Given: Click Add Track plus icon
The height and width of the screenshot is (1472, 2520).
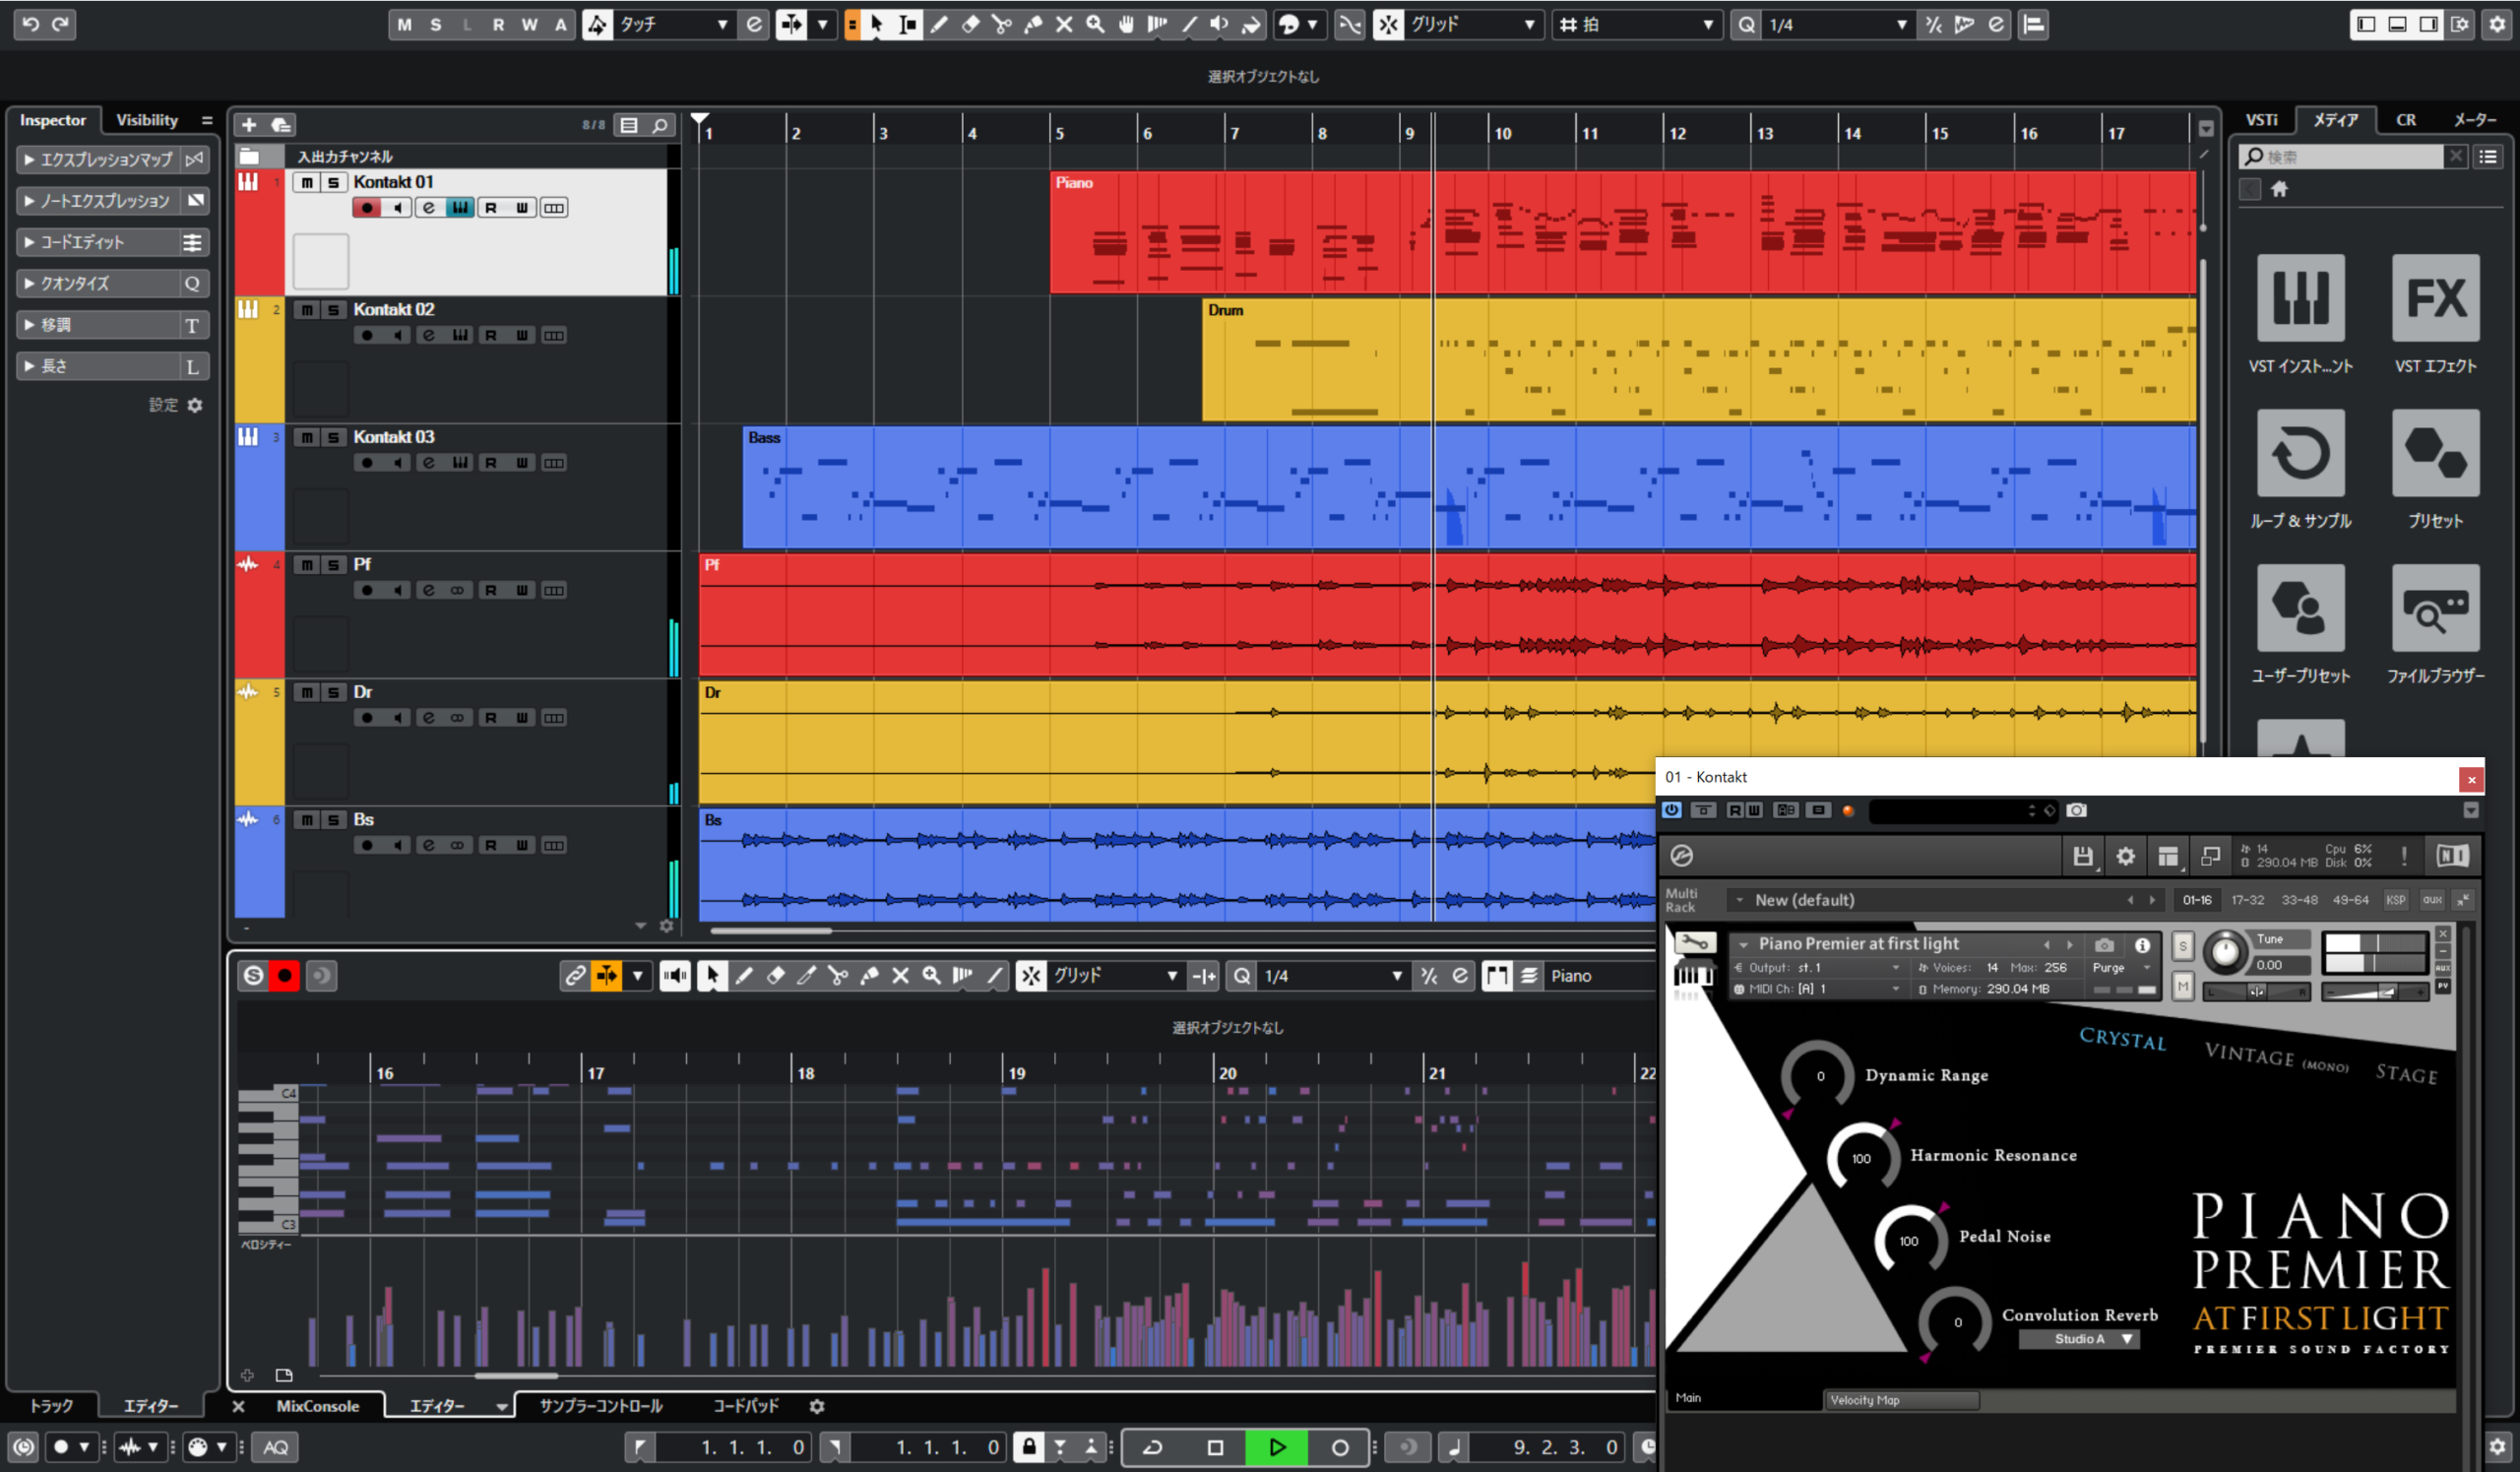Looking at the screenshot, I should point(249,125).
